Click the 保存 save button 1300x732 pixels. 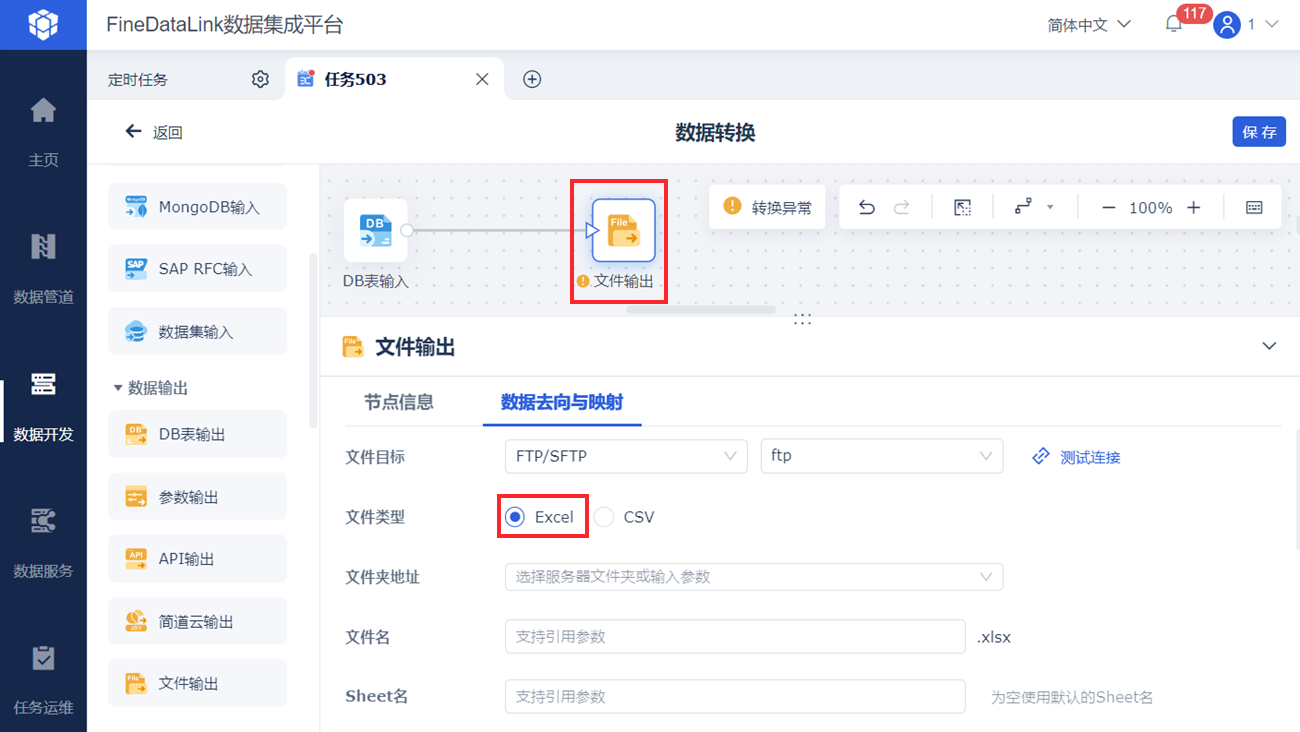tap(1259, 131)
